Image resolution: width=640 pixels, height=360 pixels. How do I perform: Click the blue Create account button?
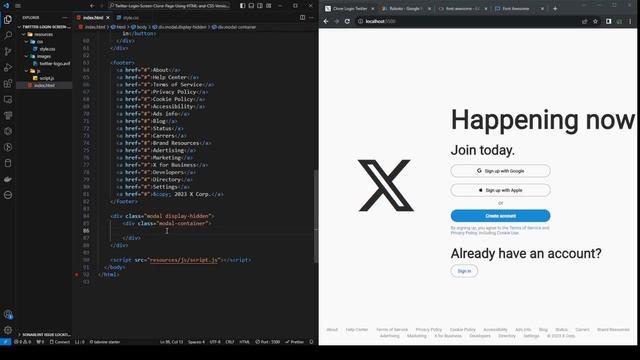click(500, 216)
